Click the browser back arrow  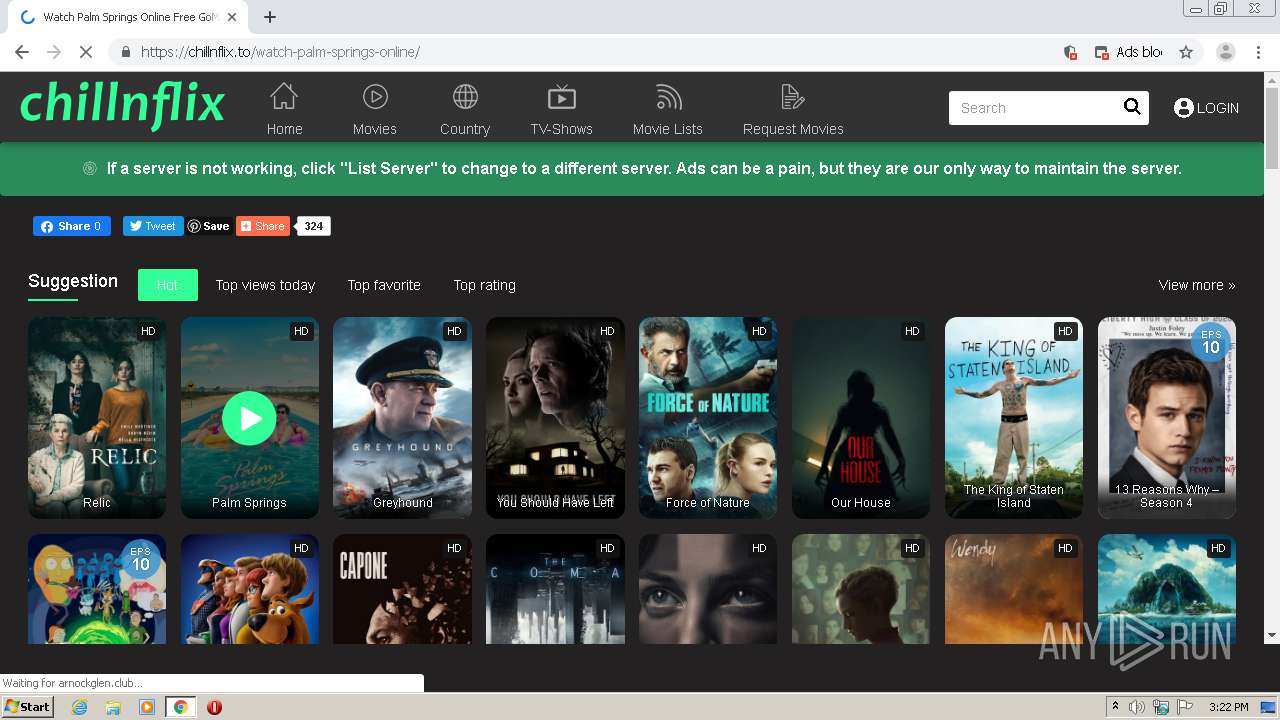point(22,52)
